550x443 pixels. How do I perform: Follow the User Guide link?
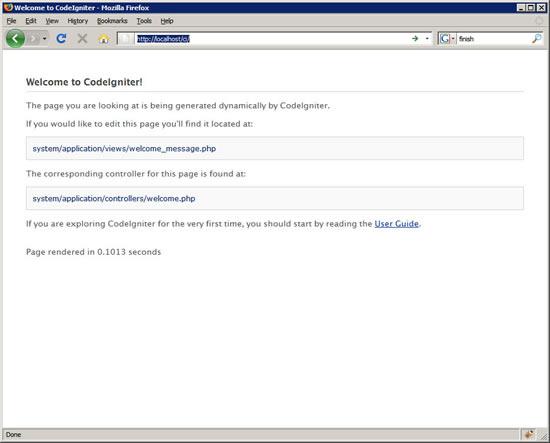tap(396, 224)
